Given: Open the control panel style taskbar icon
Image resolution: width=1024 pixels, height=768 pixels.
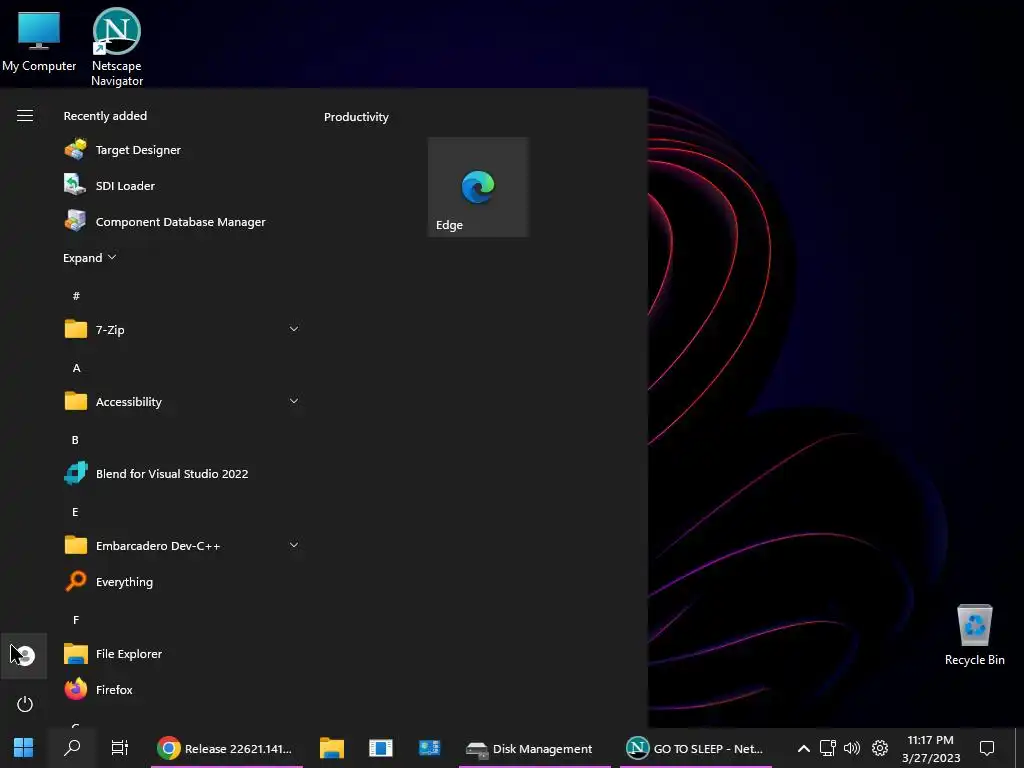Looking at the screenshot, I should tap(429, 748).
